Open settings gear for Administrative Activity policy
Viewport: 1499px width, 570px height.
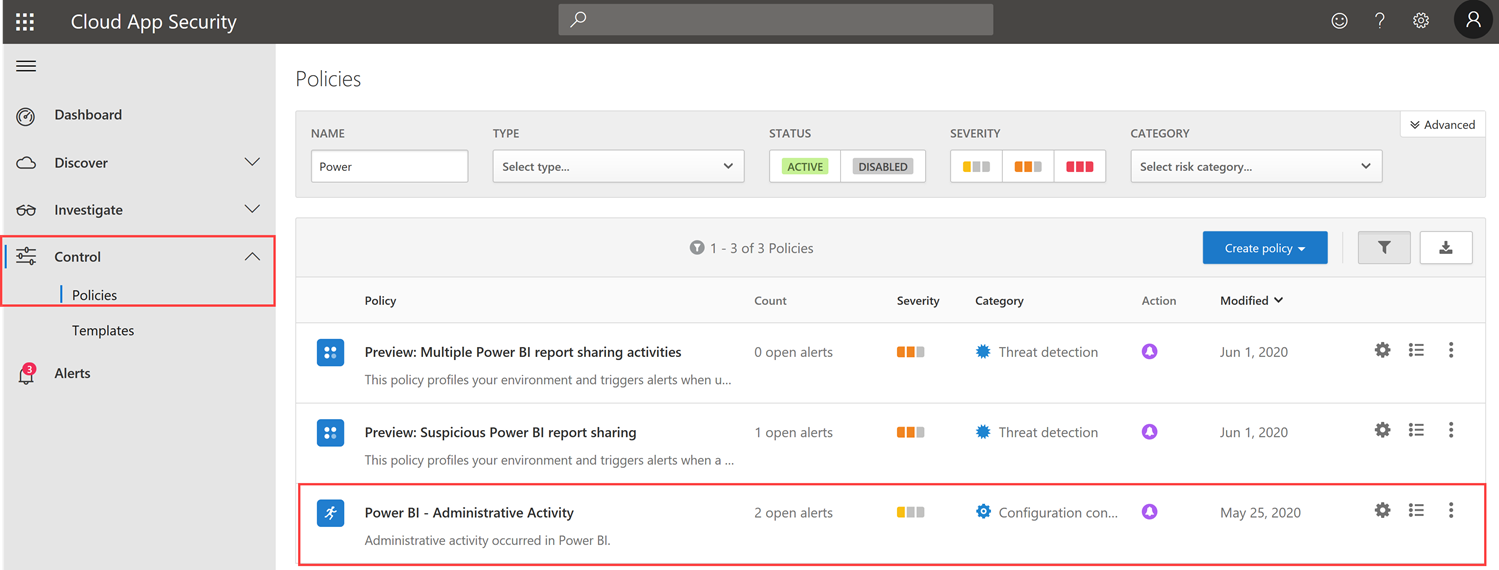1382,510
